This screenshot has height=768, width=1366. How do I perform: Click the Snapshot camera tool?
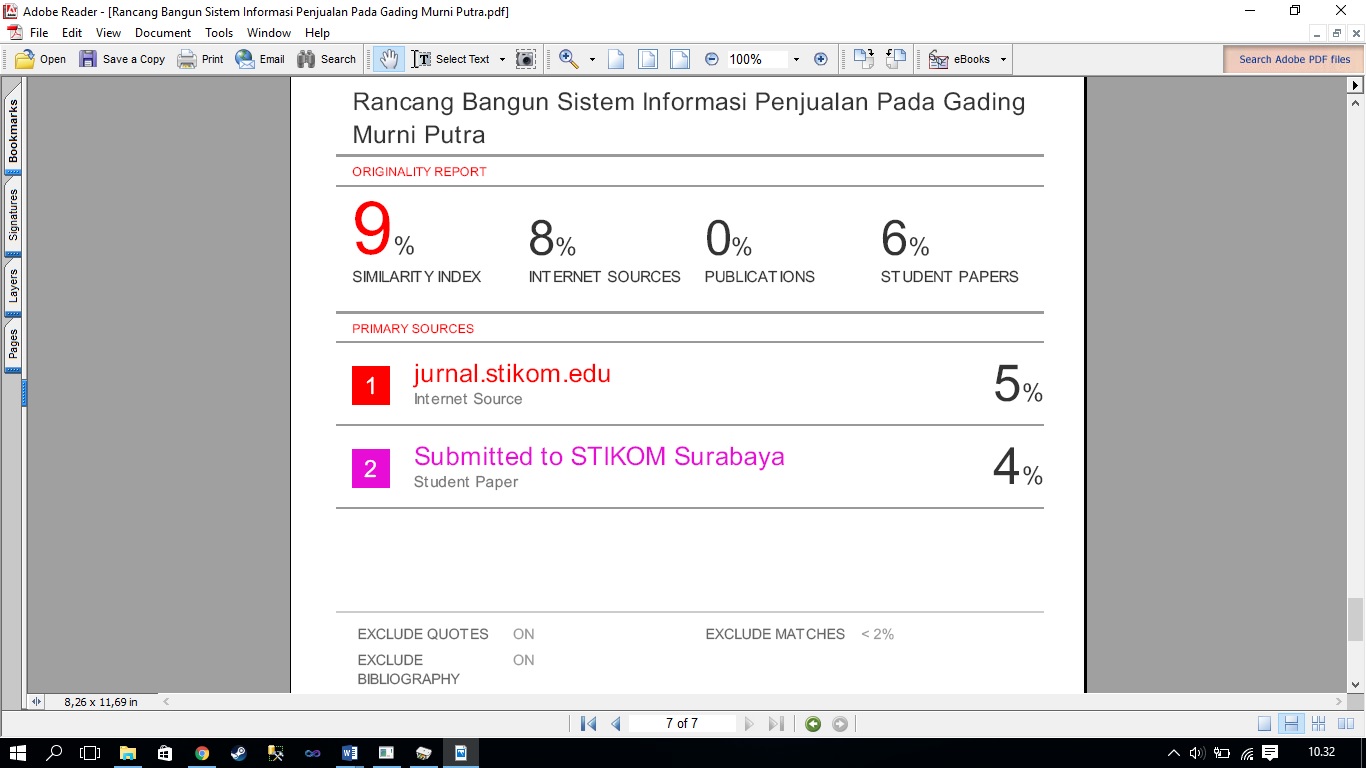[525, 59]
